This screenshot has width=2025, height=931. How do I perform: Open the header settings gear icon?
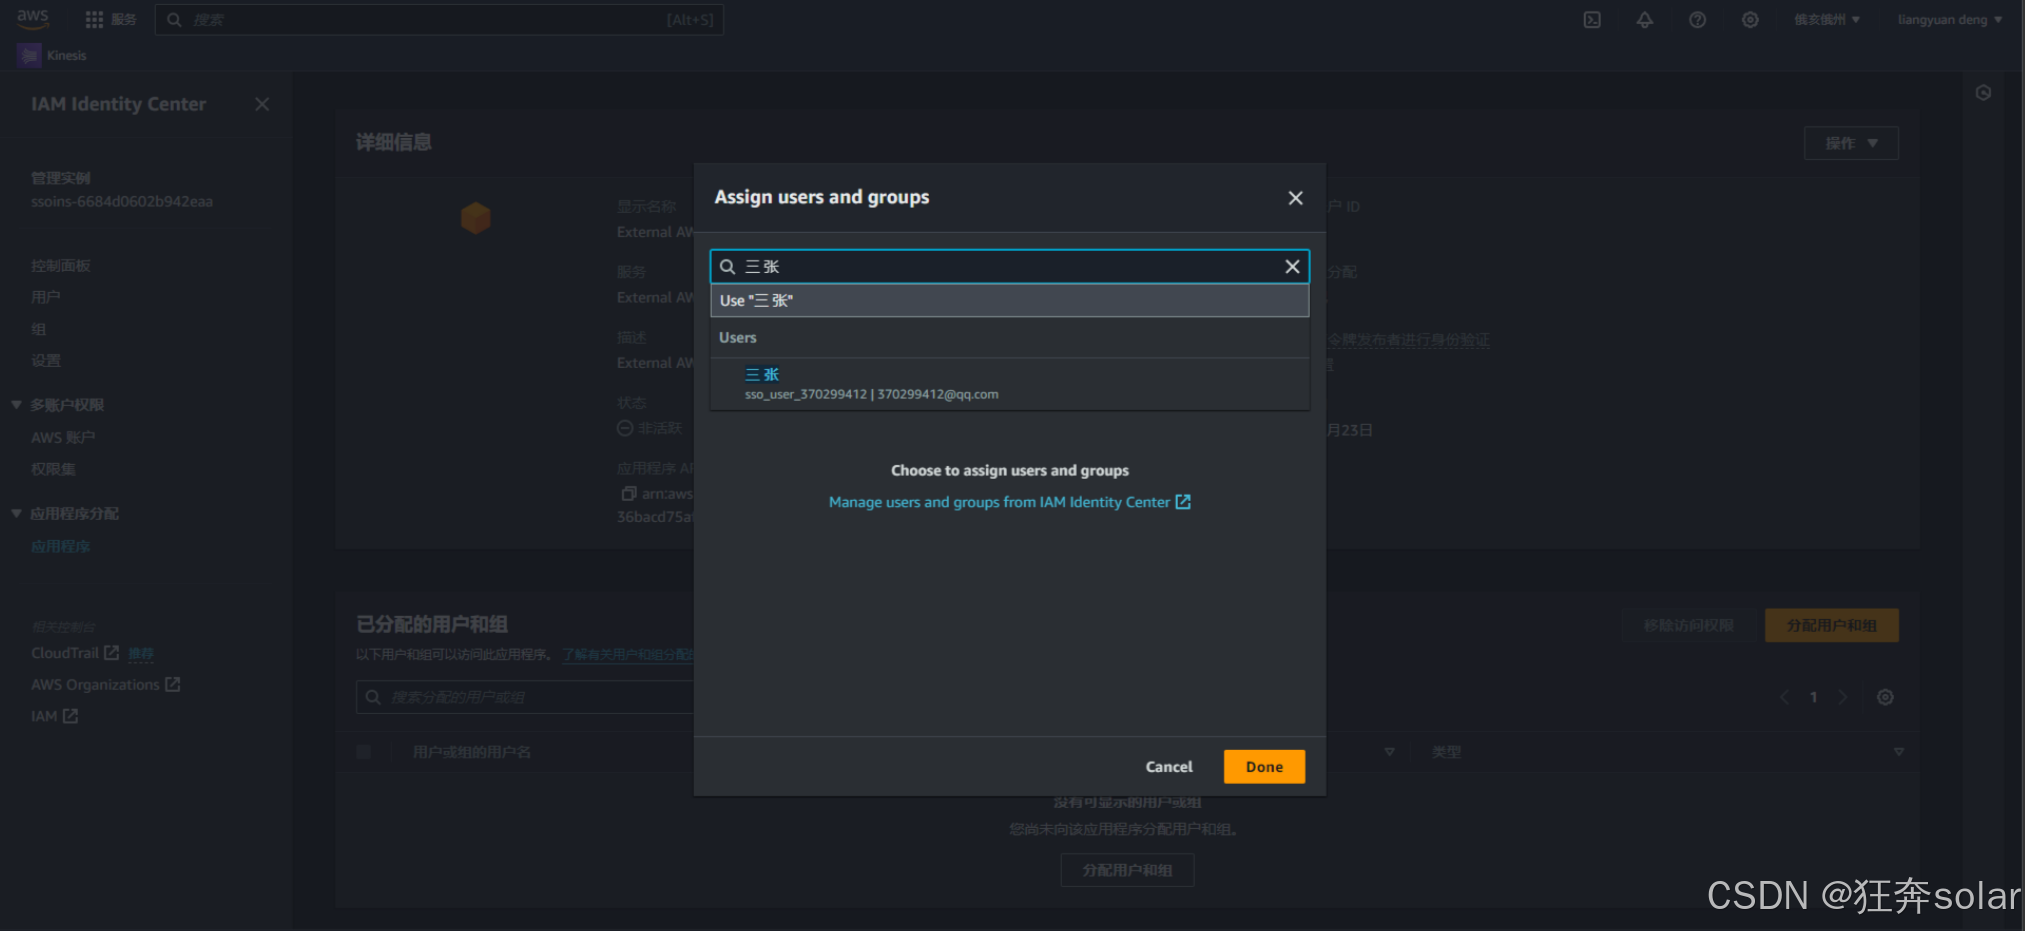pos(1750,20)
